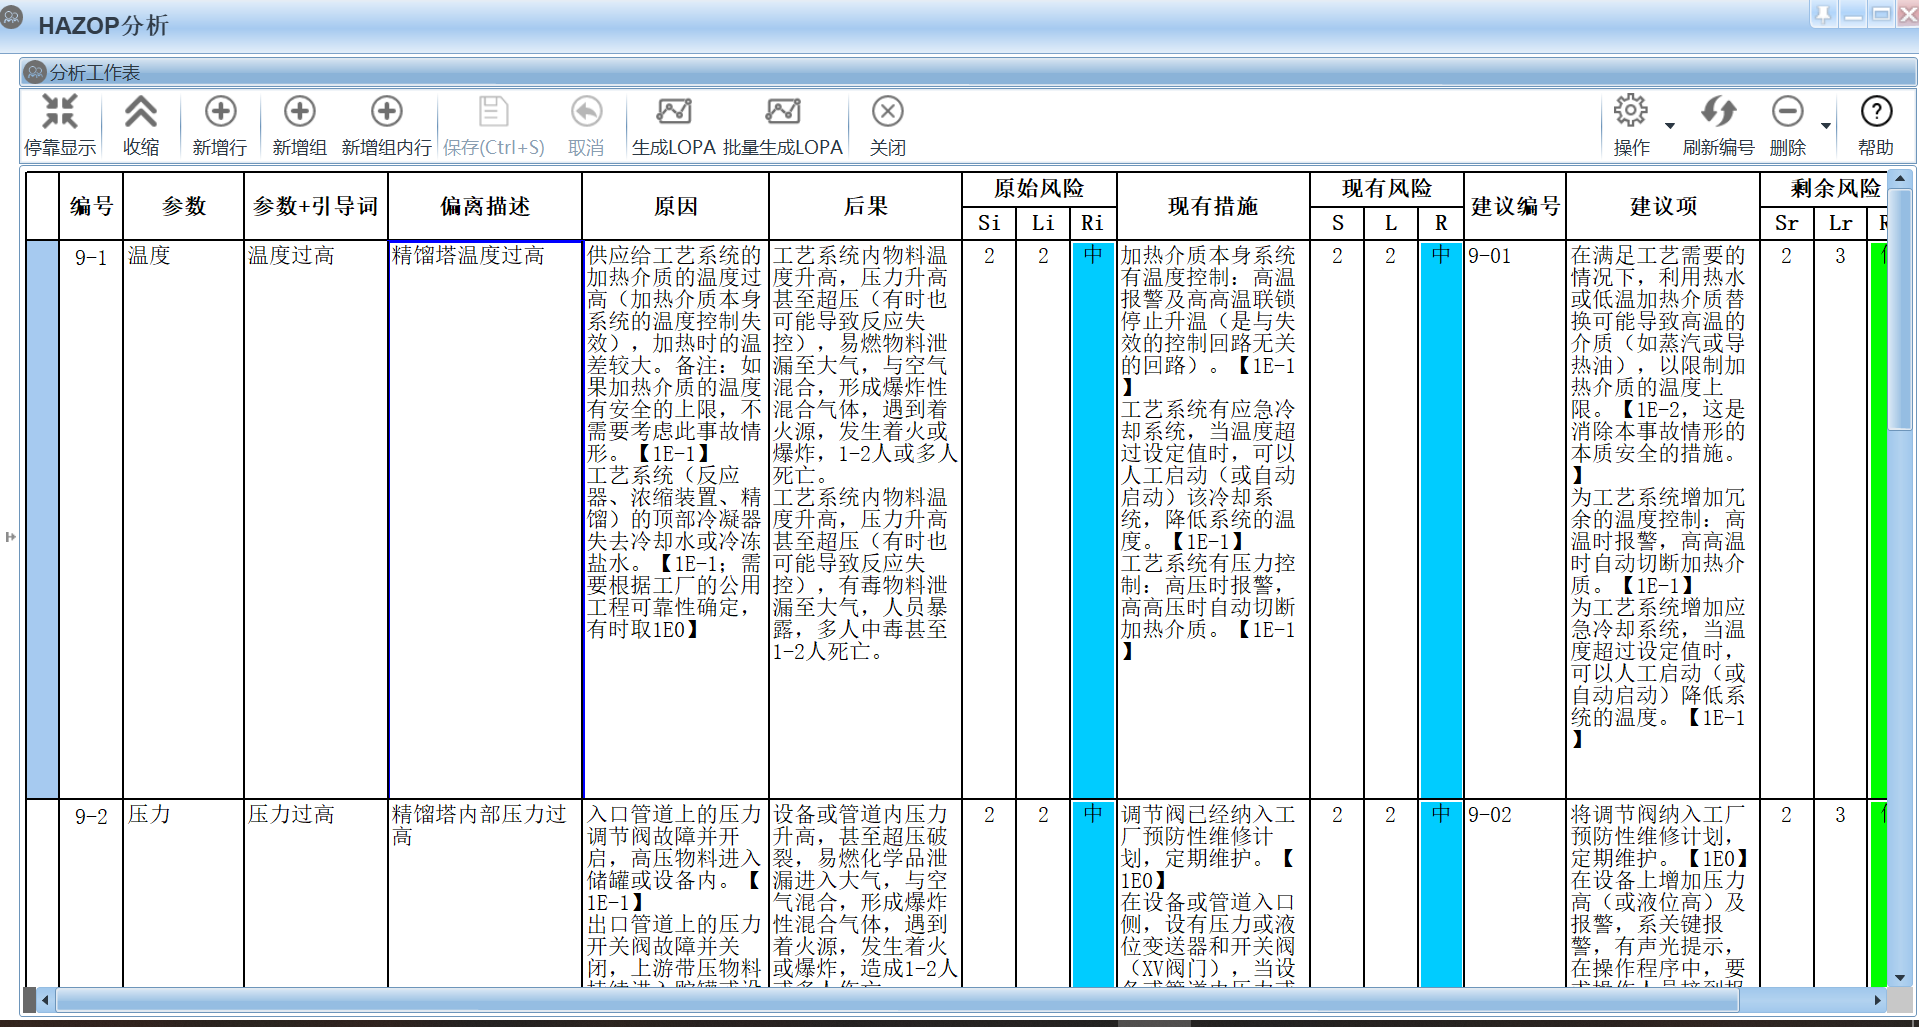Add a new row with 新增行
This screenshot has height=1027, width=1927.
point(220,124)
